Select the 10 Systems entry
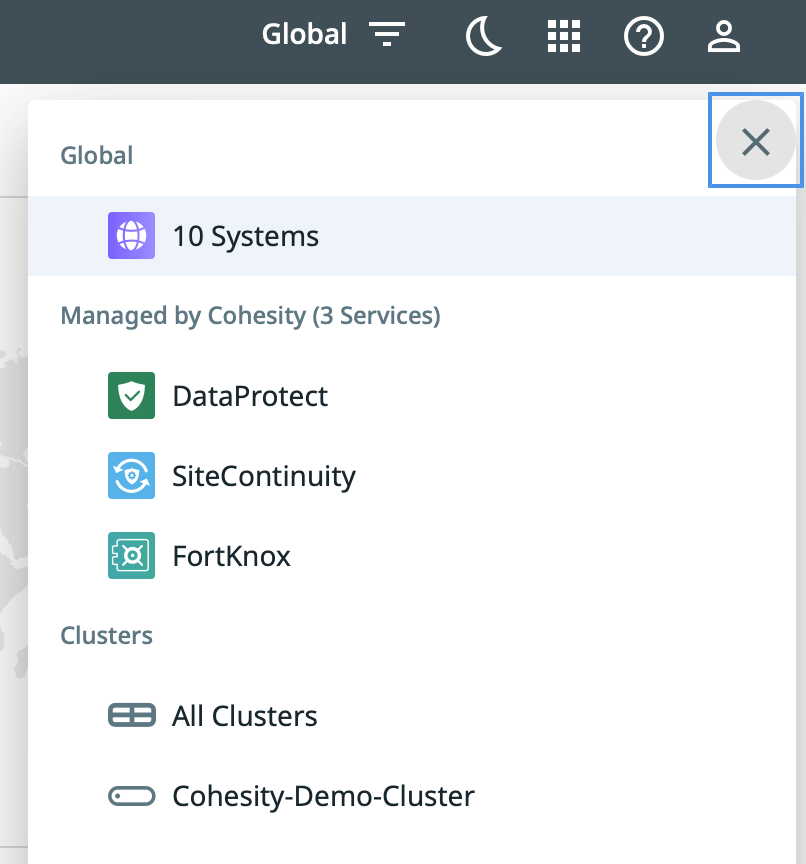Viewport: 806px width, 864px height. [x=246, y=236]
